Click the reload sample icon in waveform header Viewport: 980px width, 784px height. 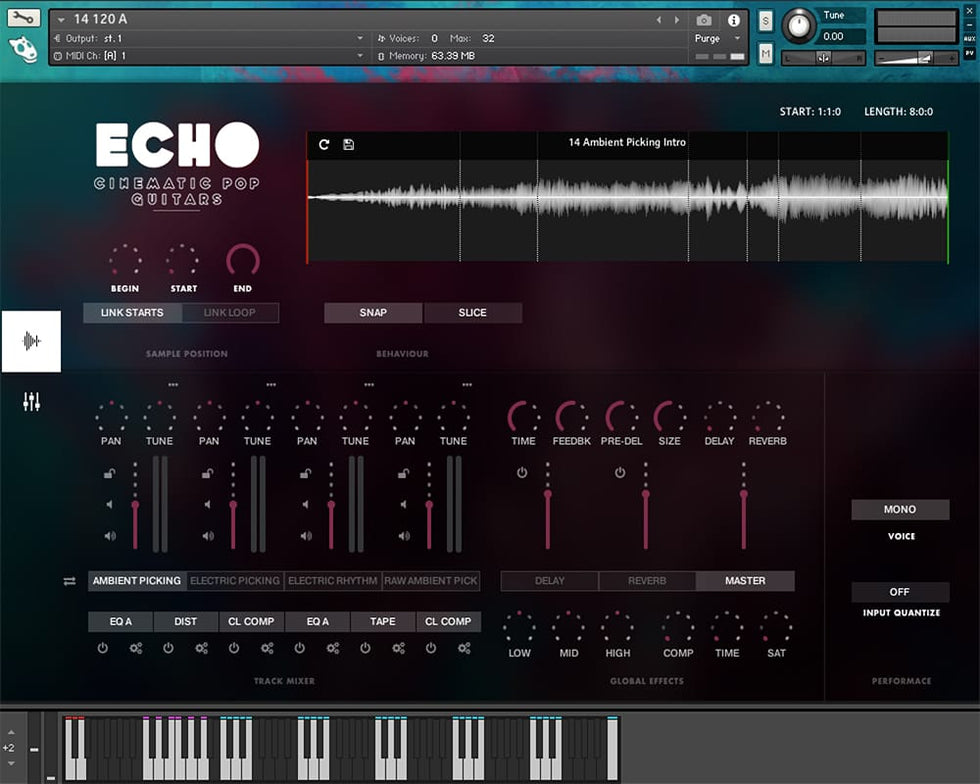click(324, 144)
